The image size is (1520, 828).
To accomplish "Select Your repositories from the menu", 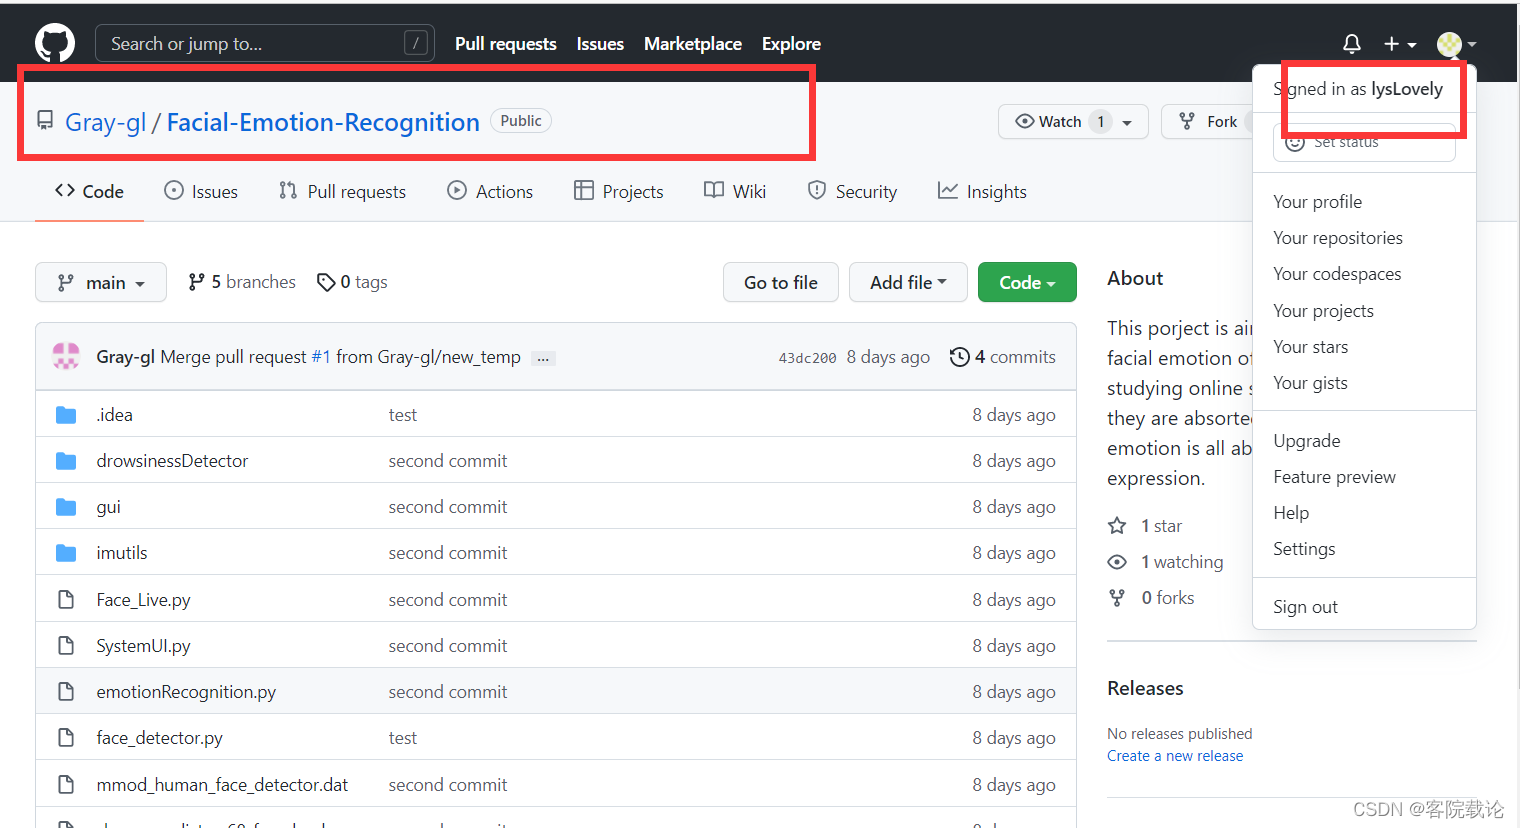I will click(1338, 237).
